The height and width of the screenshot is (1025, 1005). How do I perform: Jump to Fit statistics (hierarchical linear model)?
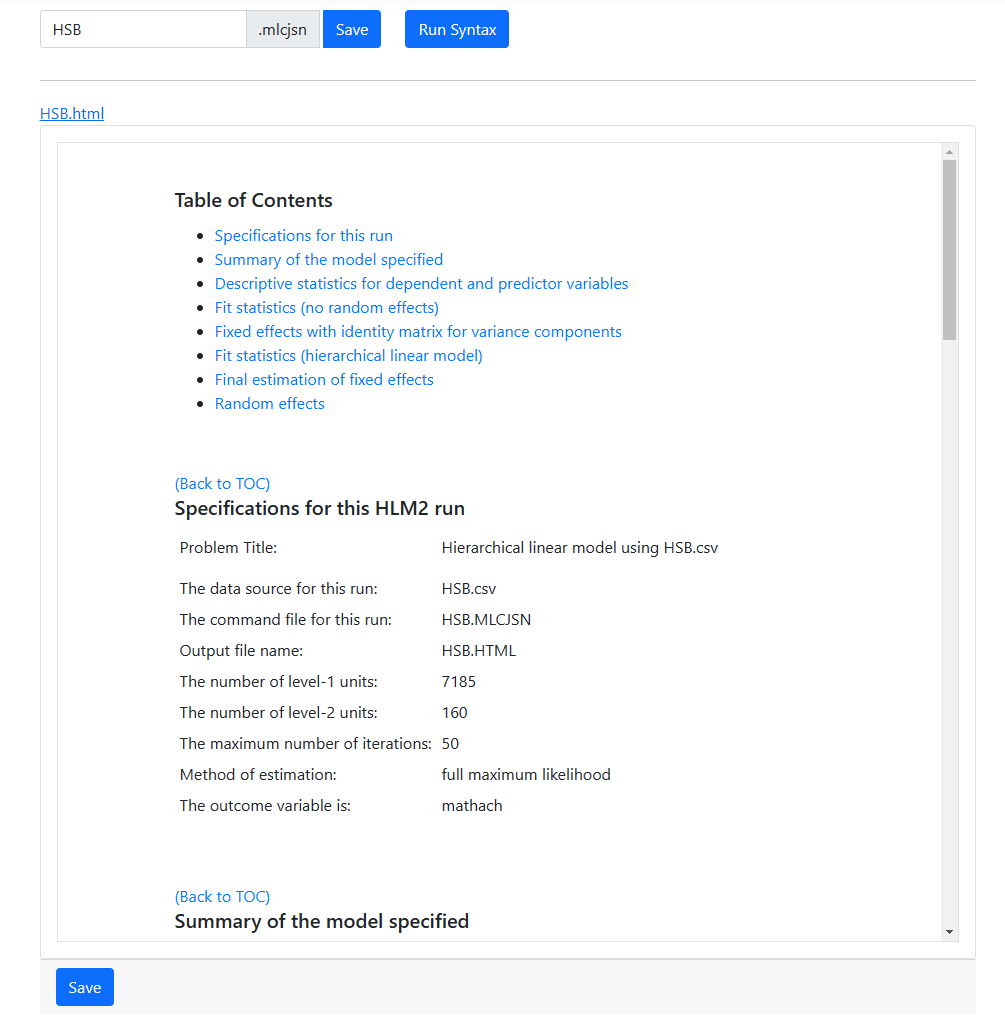[x=348, y=356]
